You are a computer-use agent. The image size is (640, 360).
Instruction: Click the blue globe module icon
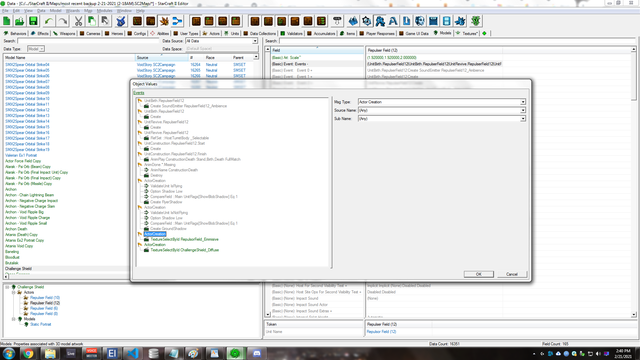coord(420,21)
